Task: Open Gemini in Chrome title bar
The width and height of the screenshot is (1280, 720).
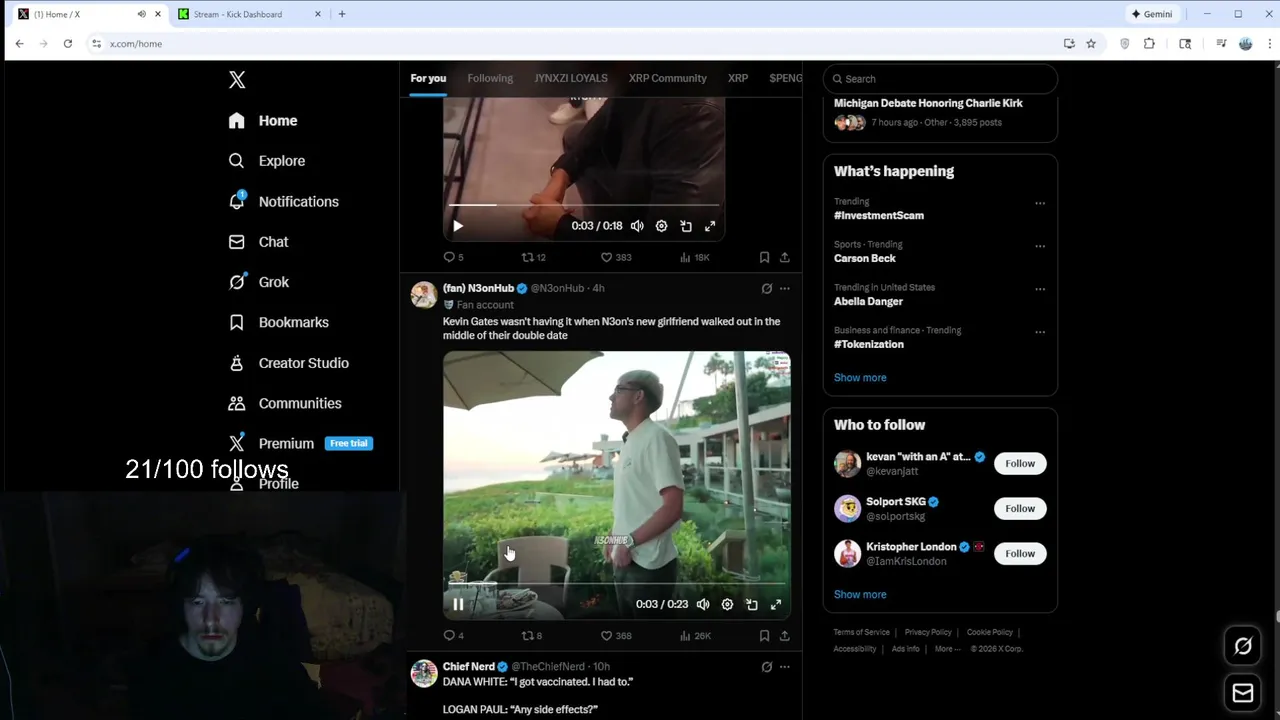Action: (x=1151, y=14)
